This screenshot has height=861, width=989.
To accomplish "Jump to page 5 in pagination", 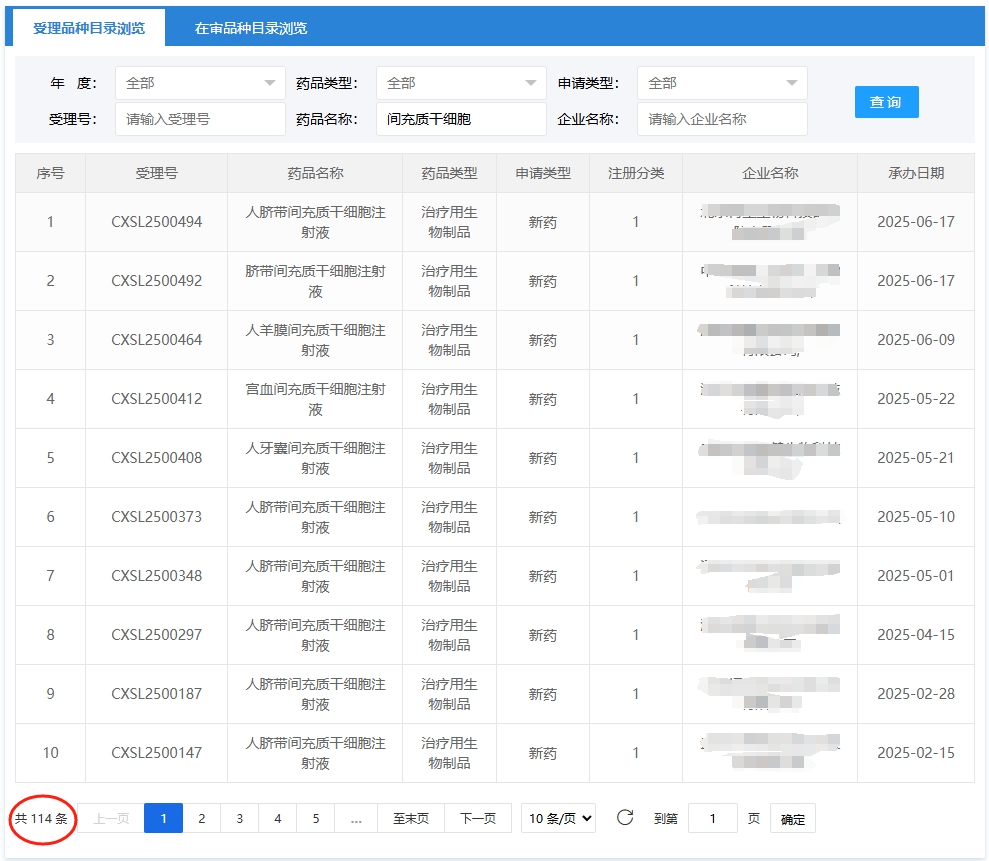I will point(315,819).
